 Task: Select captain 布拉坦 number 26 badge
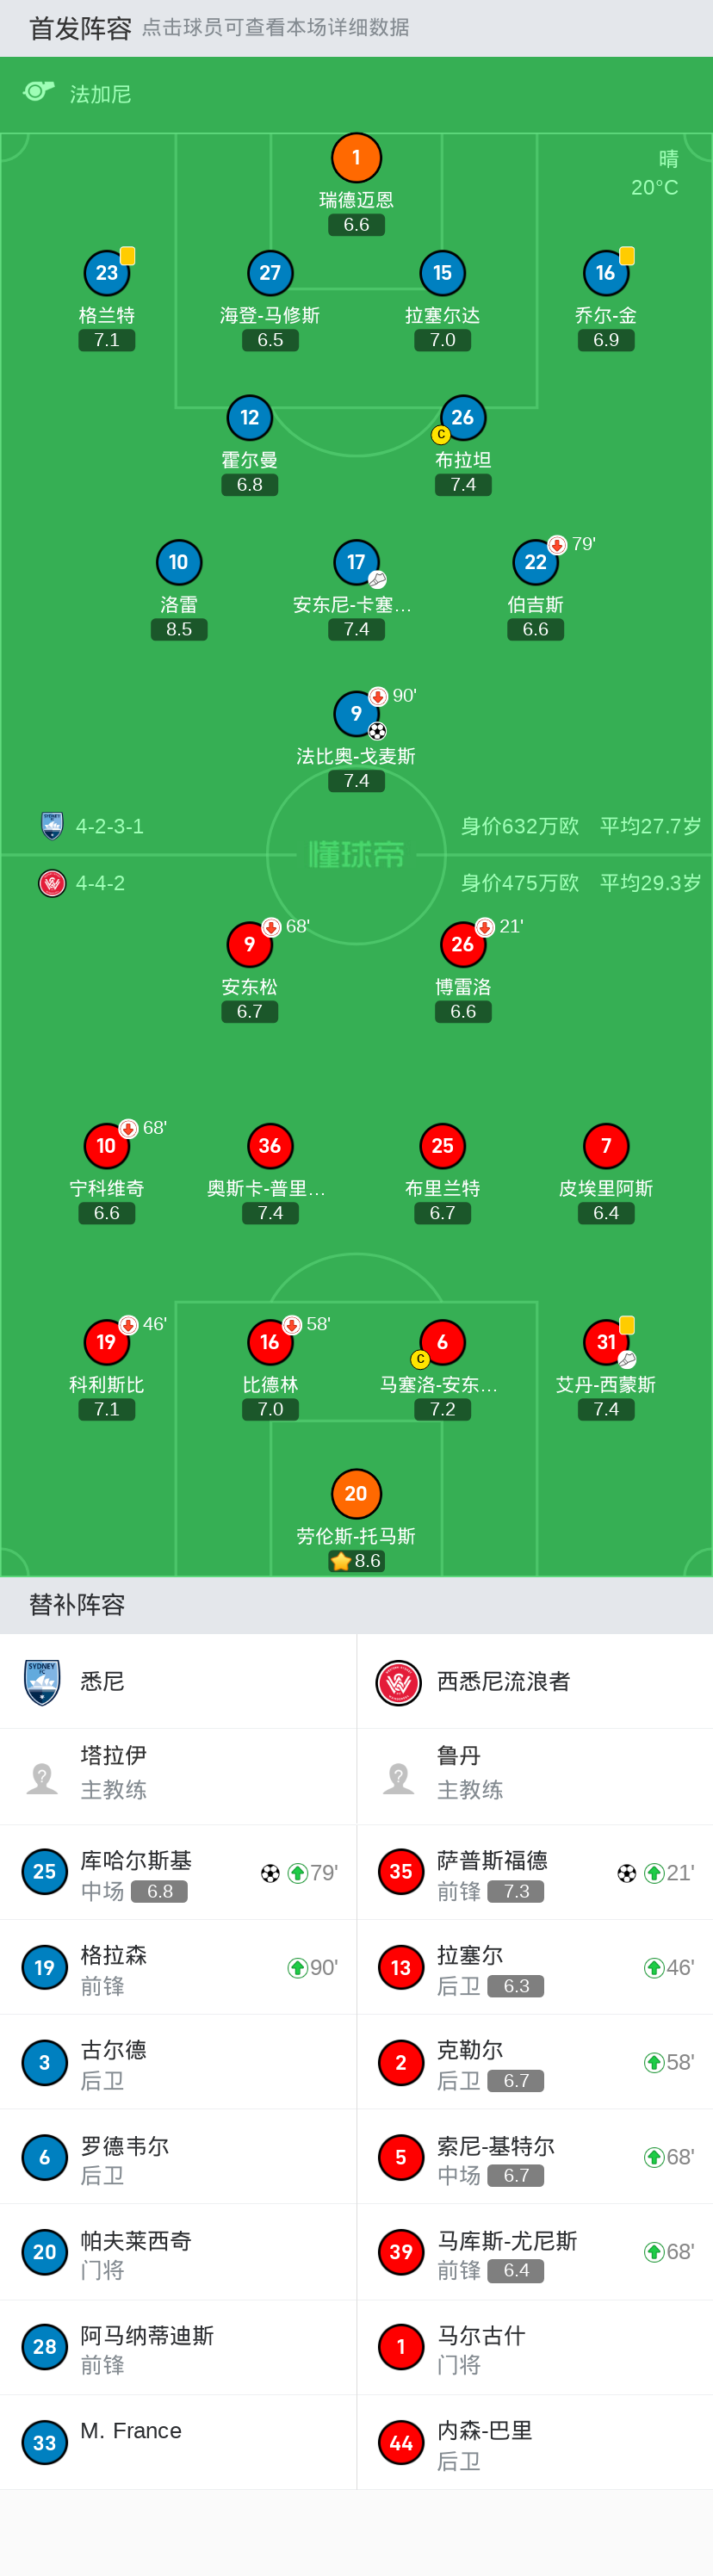pos(462,418)
